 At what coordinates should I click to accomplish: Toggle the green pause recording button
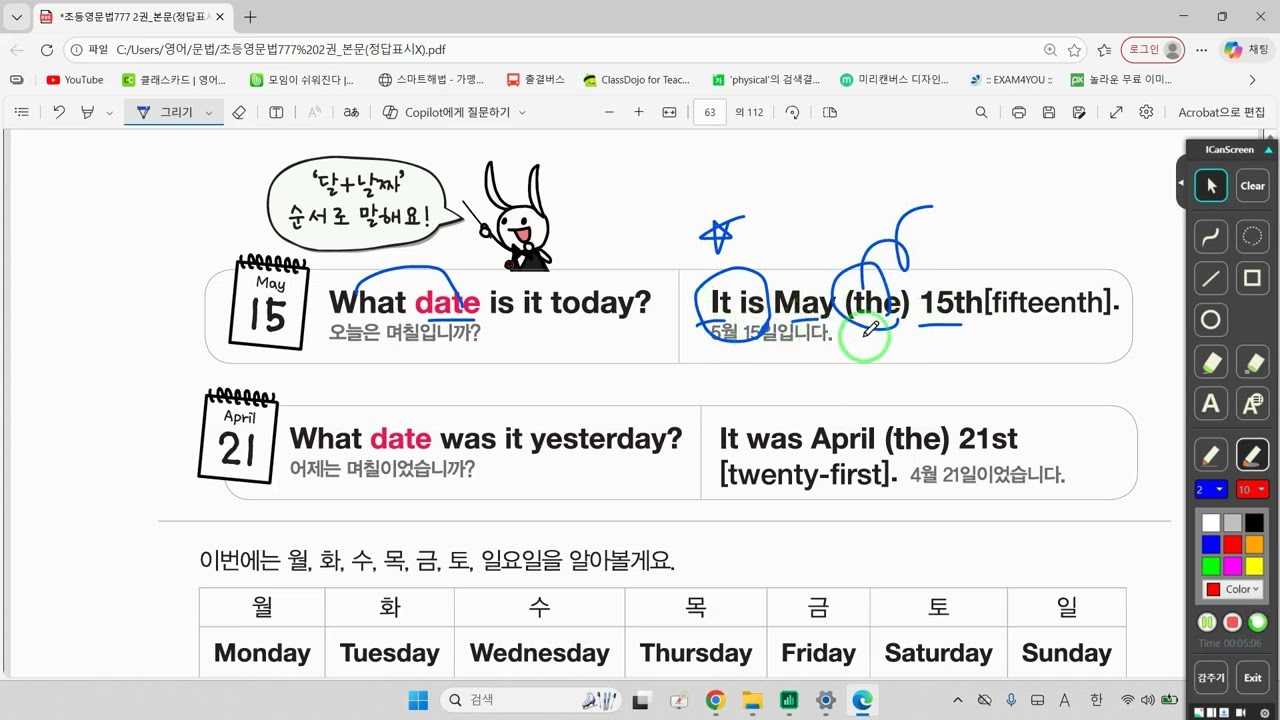[1207, 622]
